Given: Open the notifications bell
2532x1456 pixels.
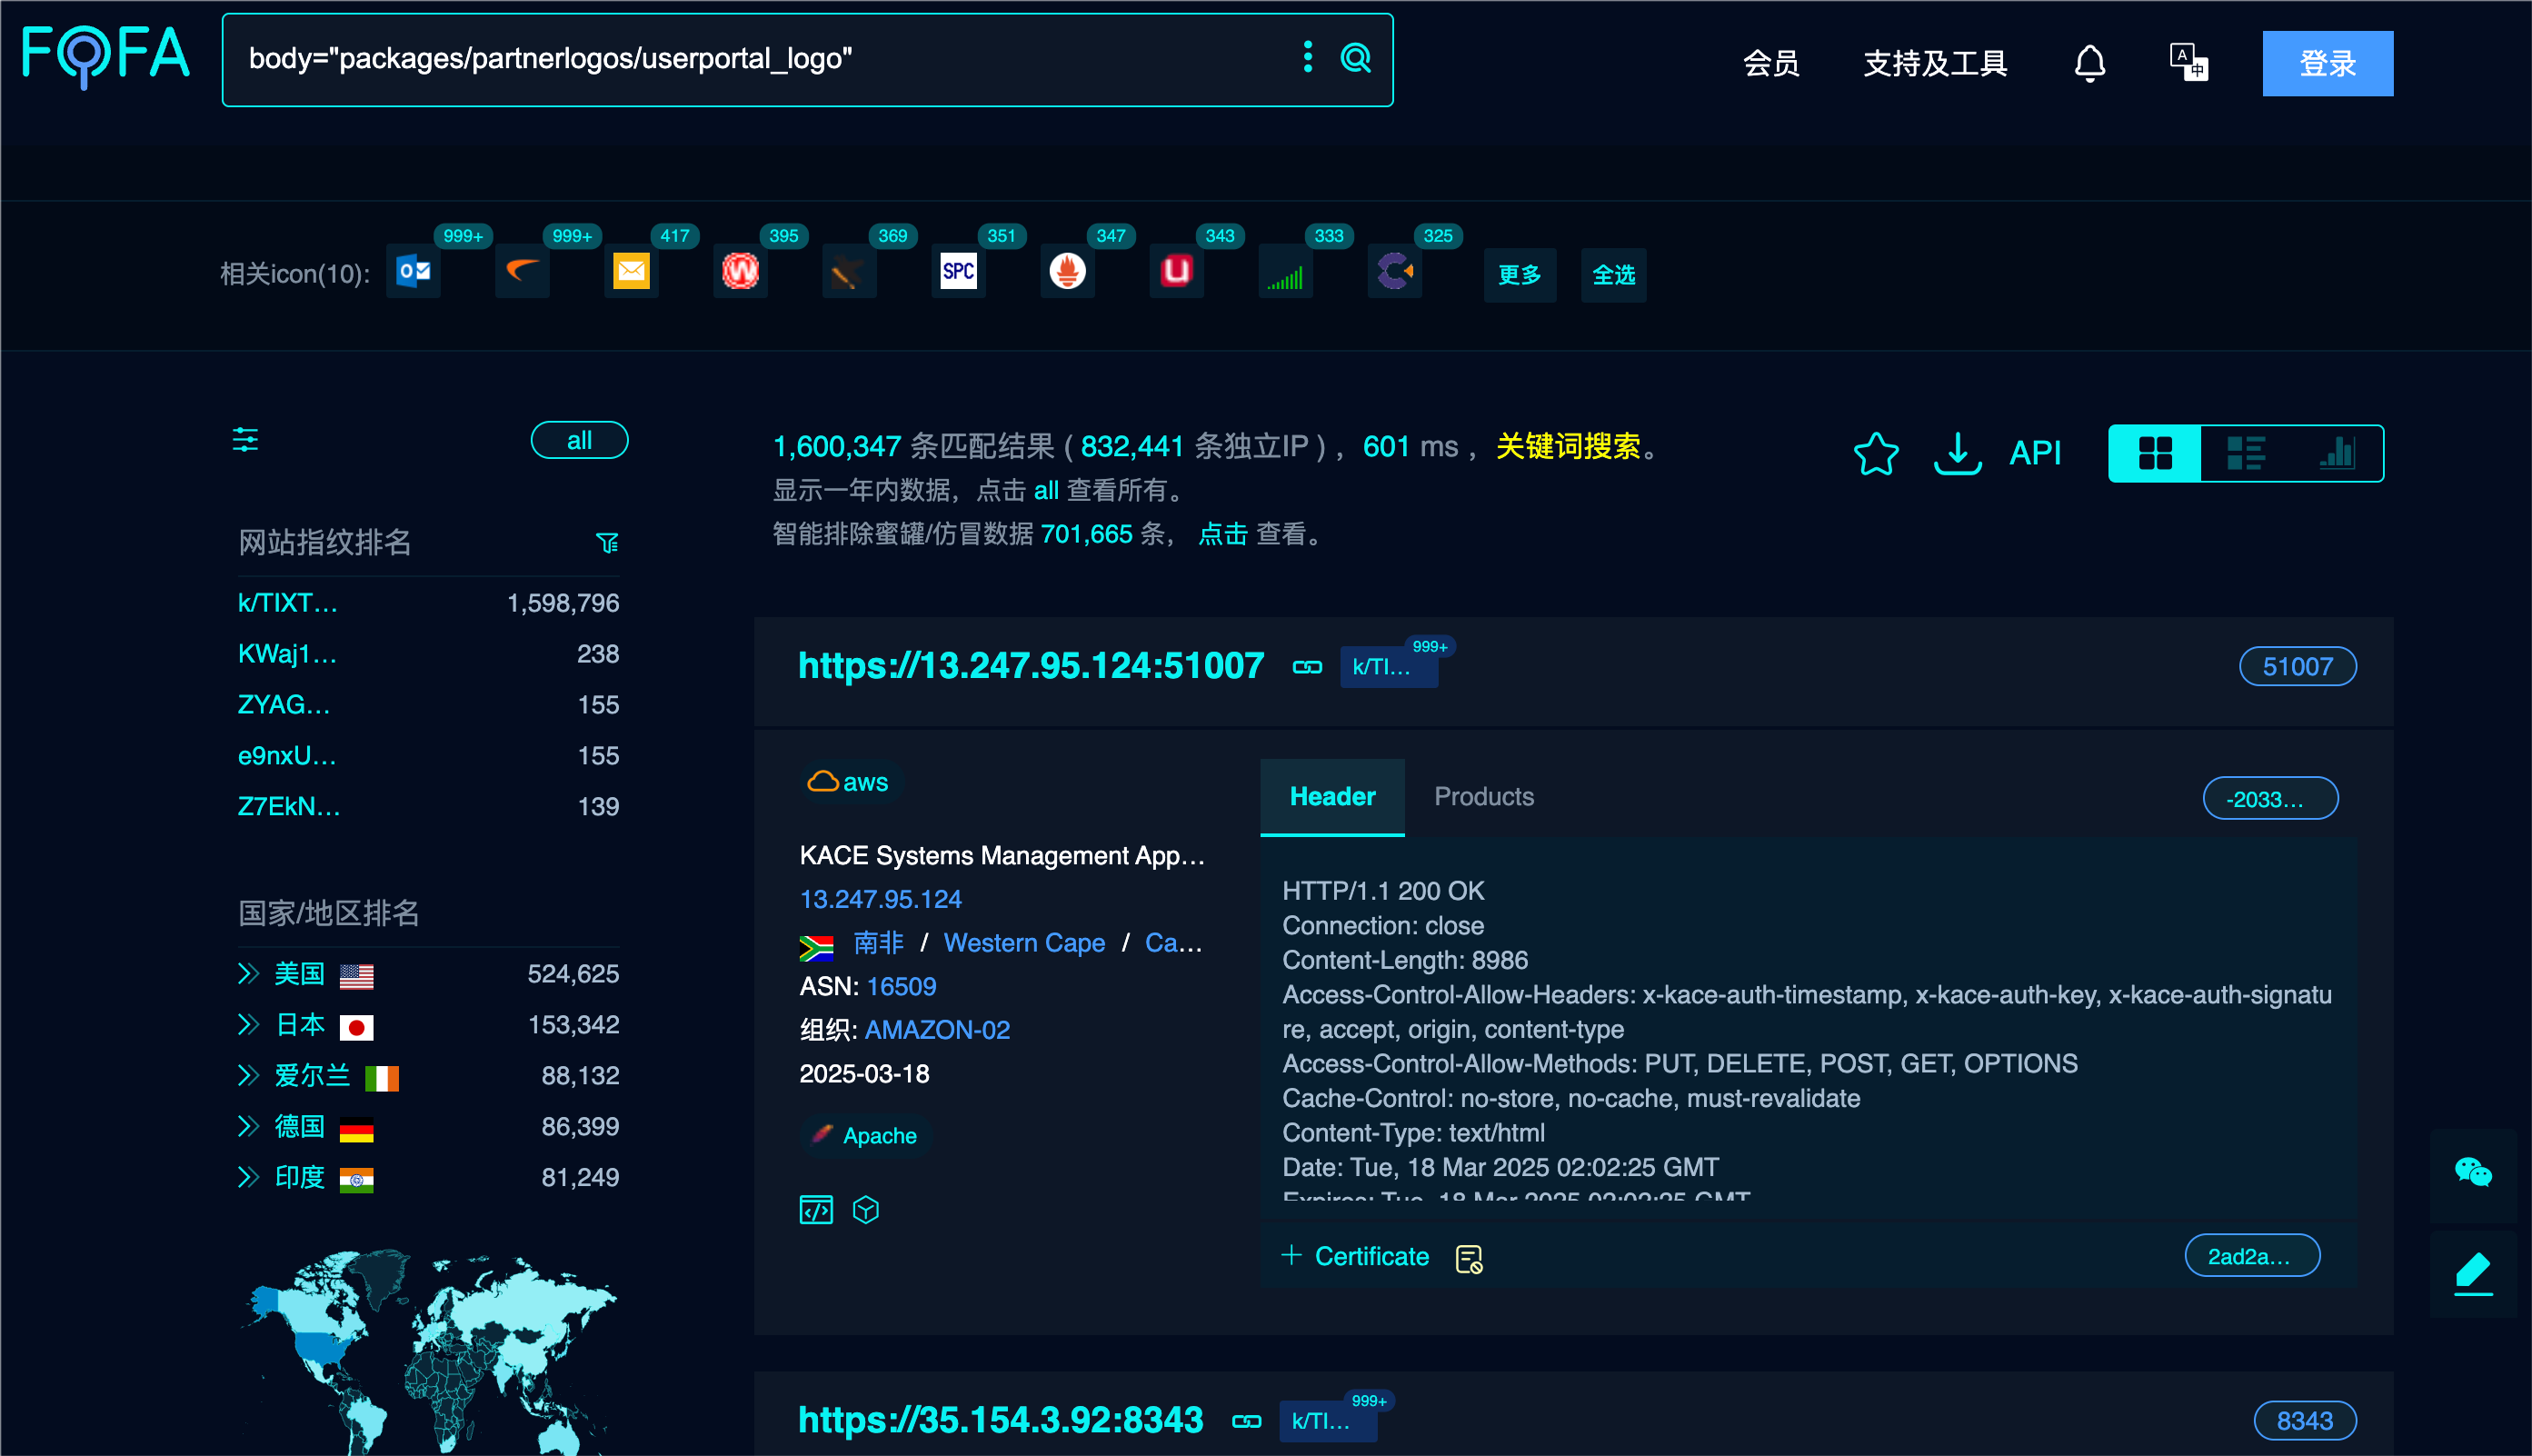Looking at the screenshot, I should [2089, 63].
